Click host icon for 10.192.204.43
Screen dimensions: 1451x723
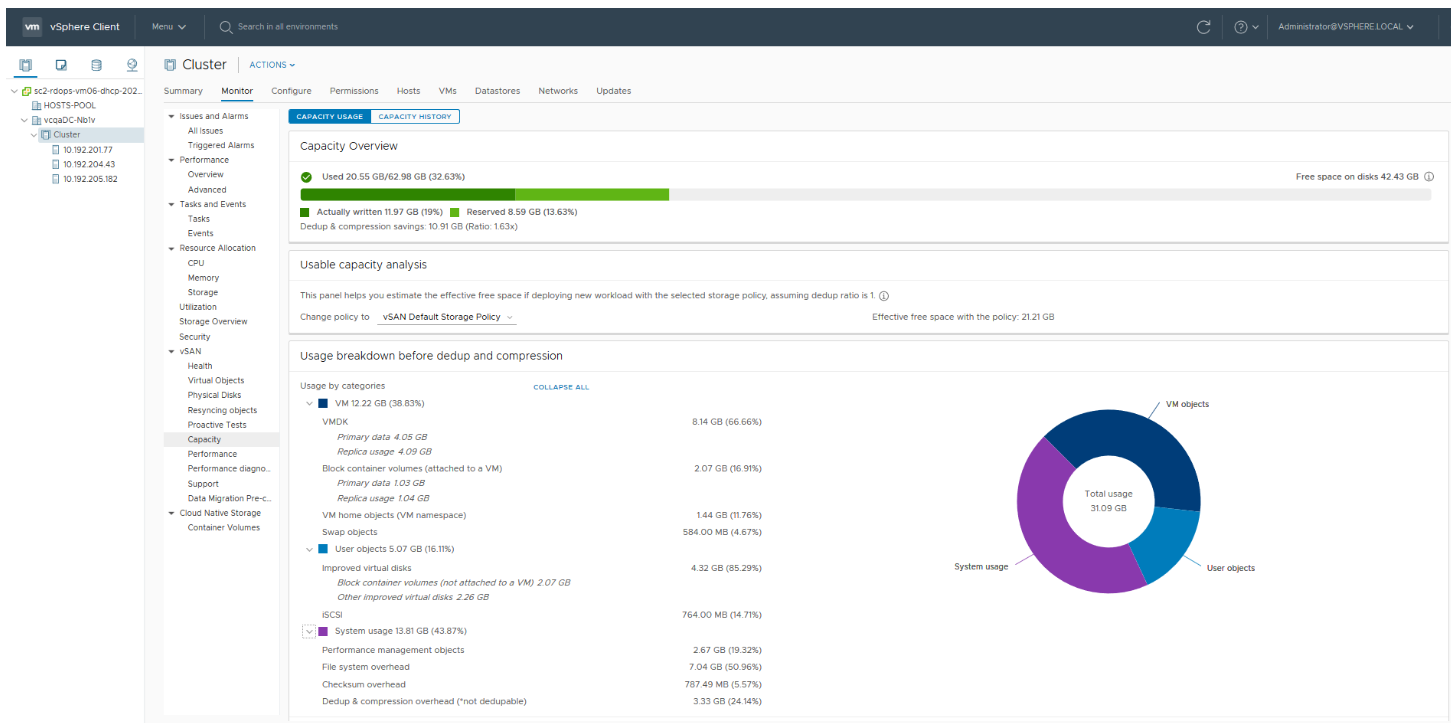56,164
